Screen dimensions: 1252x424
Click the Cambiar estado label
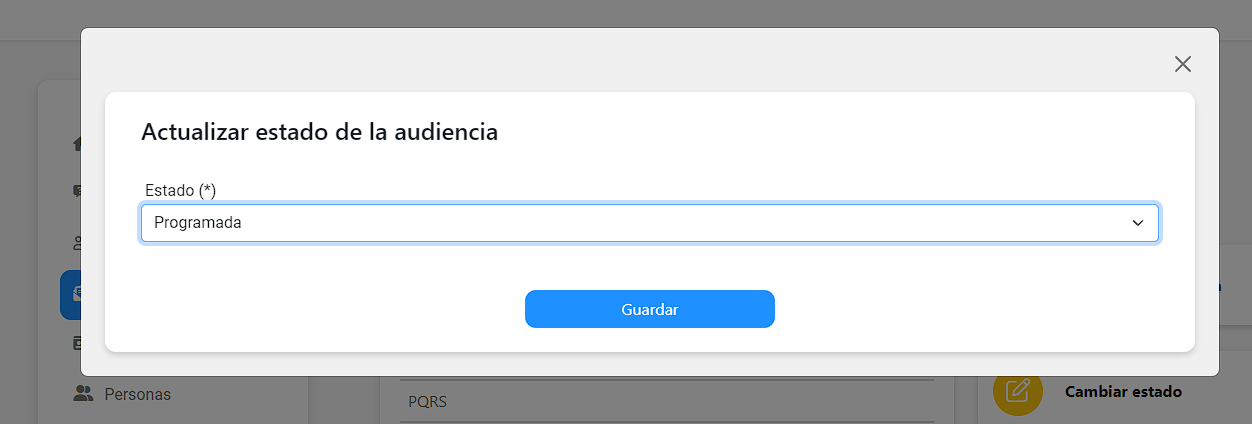(x=1124, y=391)
